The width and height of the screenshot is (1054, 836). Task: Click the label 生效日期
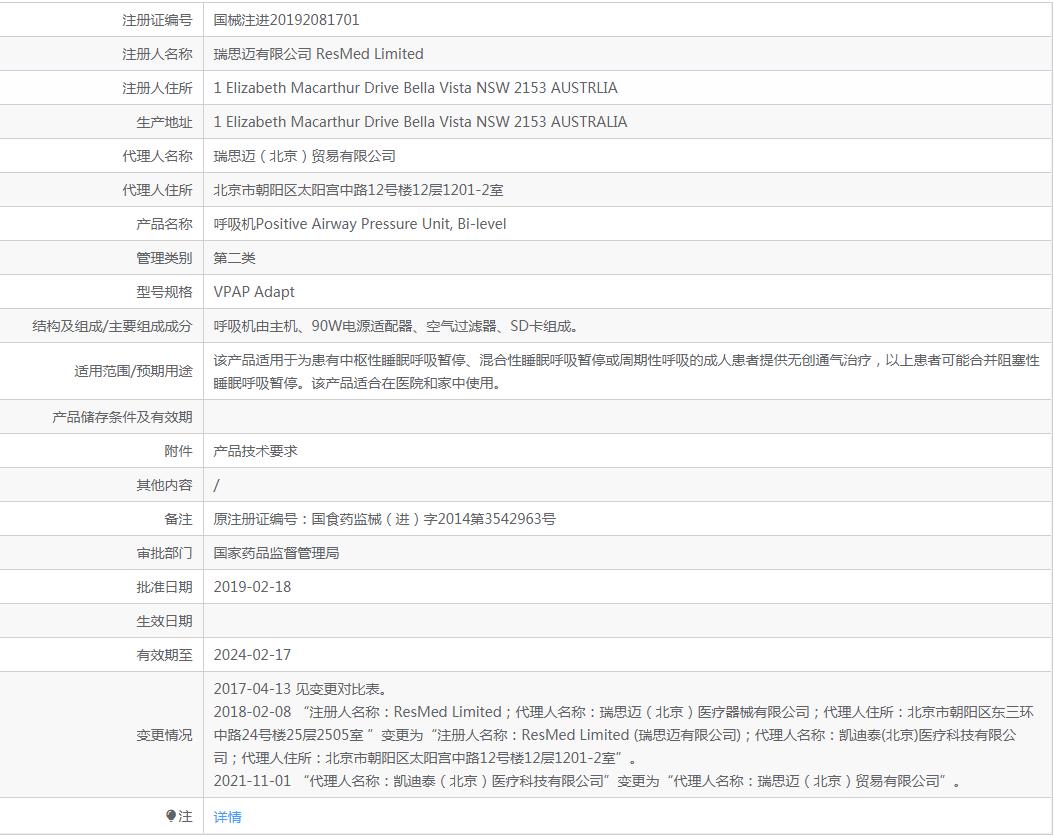click(165, 621)
